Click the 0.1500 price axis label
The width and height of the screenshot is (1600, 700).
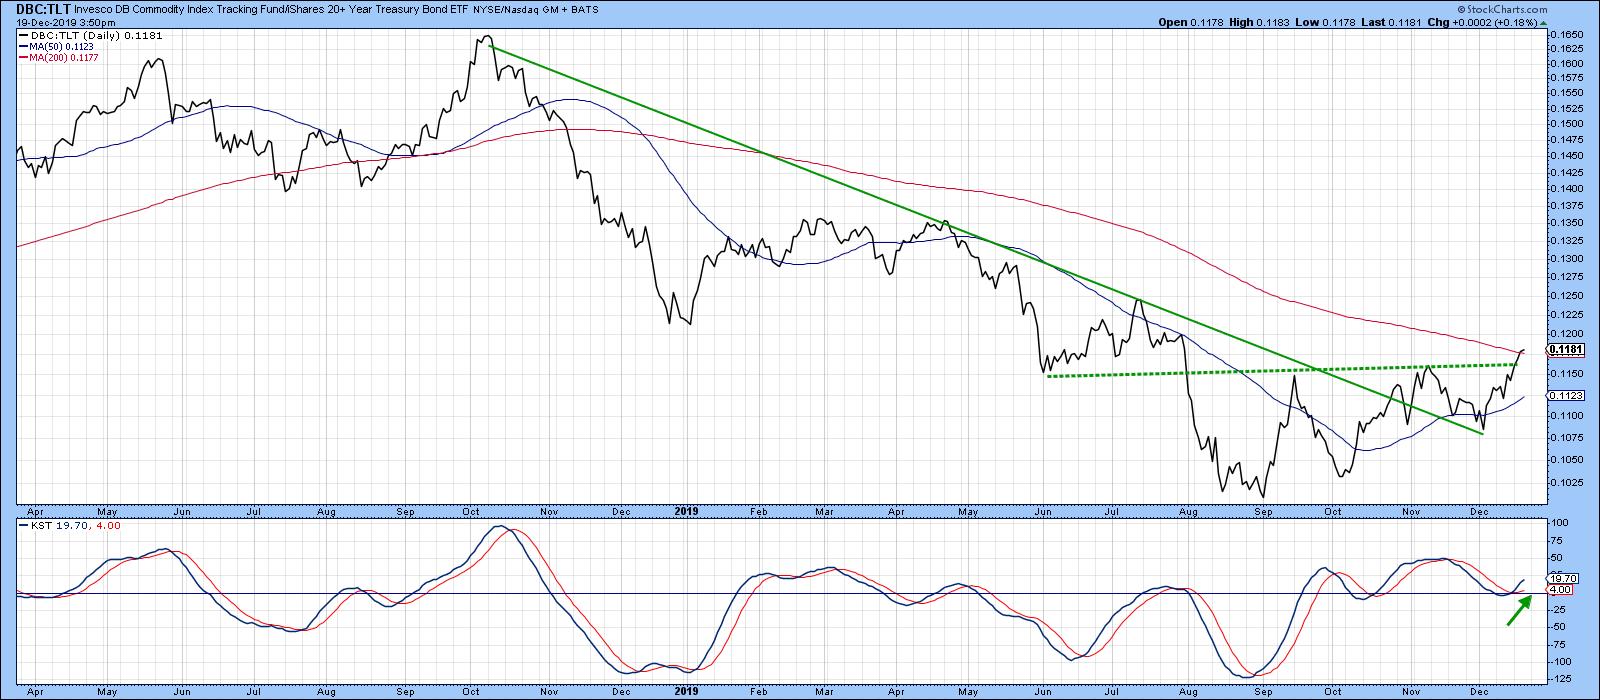click(1565, 123)
